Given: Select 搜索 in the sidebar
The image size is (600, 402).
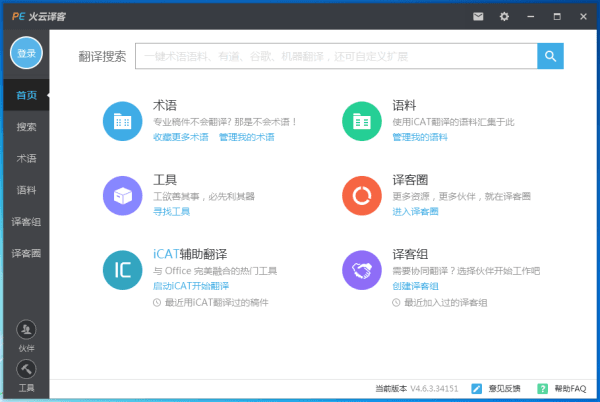Looking at the screenshot, I should coord(26,127).
